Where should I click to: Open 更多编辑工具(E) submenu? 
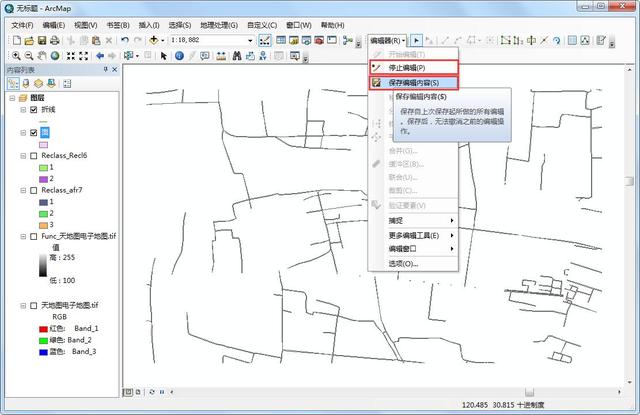[x=413, y=235]
